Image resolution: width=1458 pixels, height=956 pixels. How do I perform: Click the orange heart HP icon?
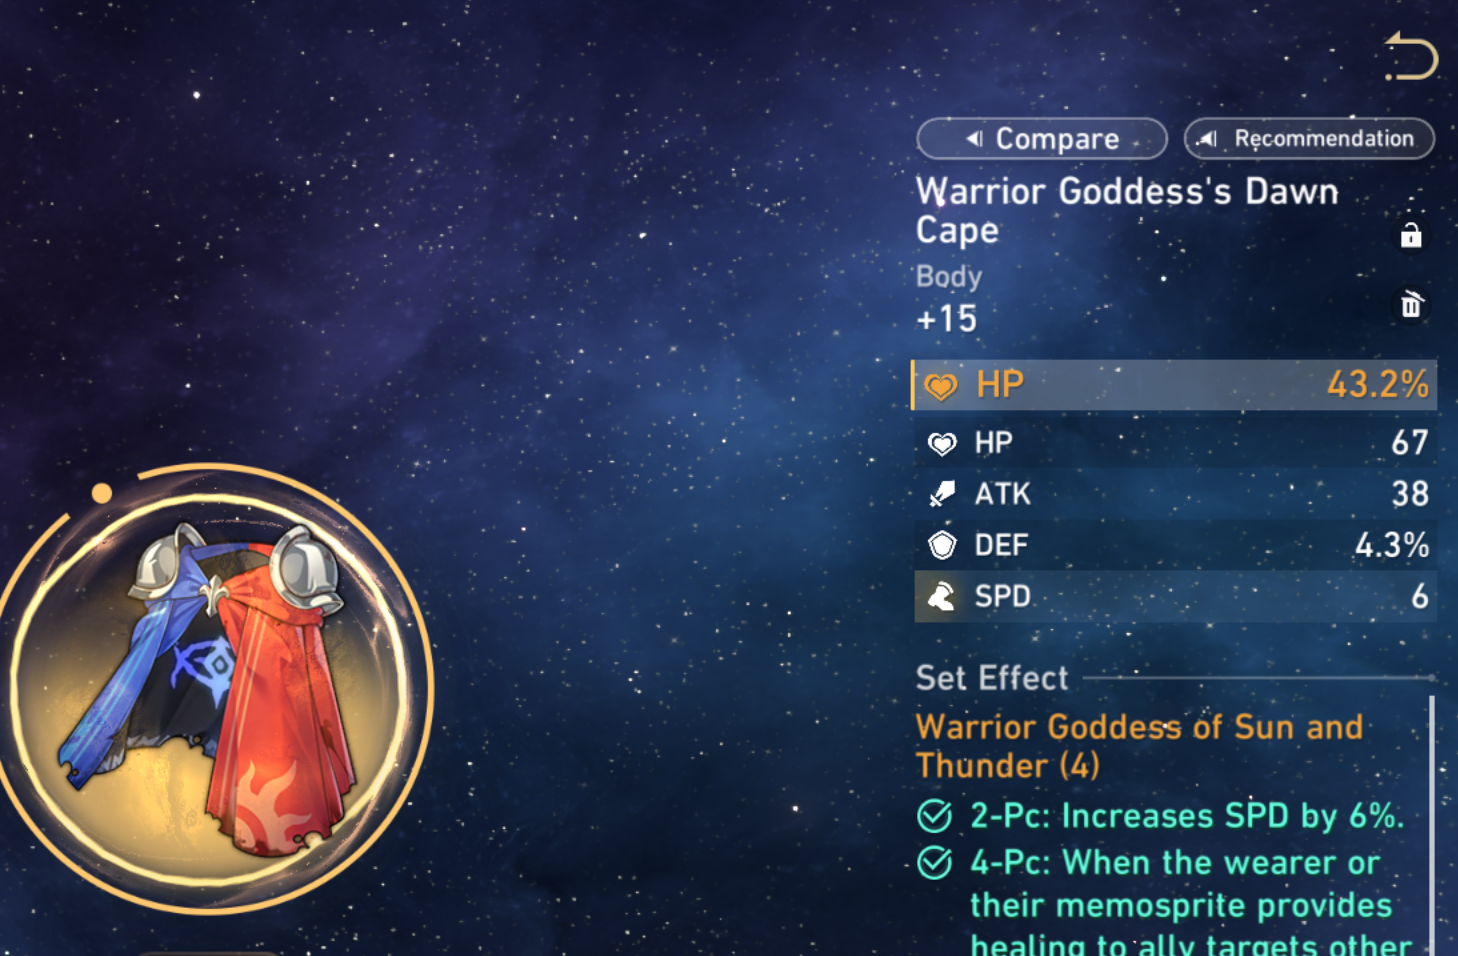[x=941, y=386]
